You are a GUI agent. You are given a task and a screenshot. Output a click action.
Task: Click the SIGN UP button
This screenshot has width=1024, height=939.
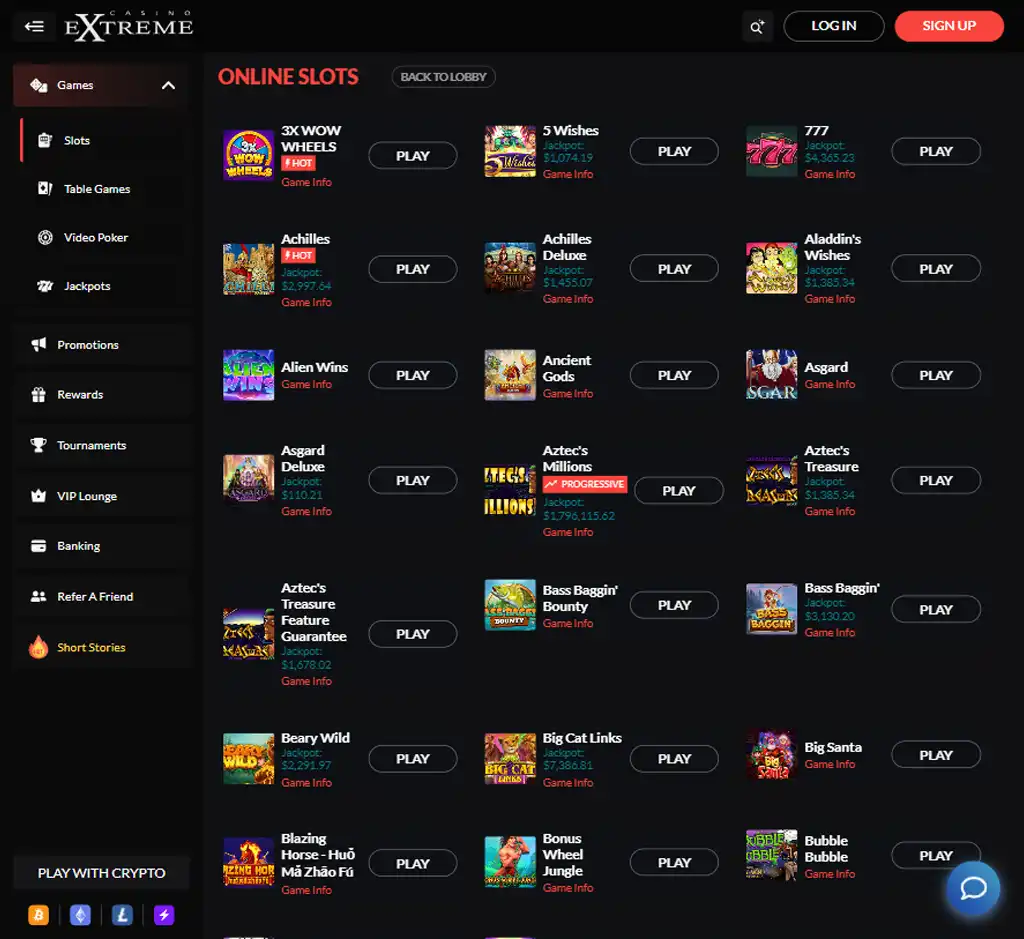(x=949, y=26)
